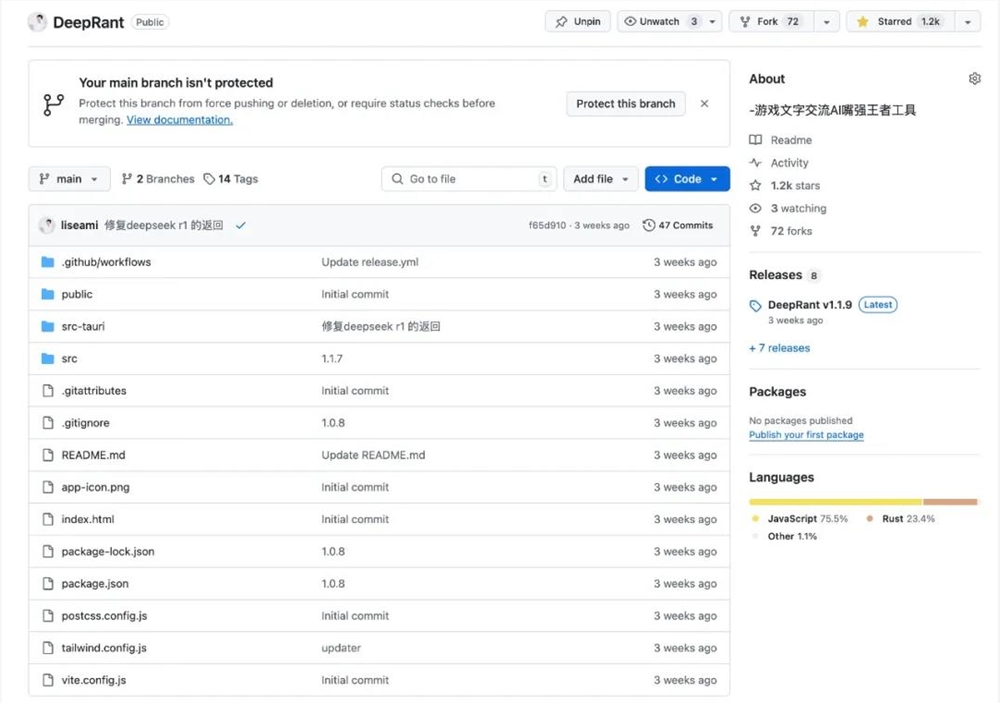Image resolution: width=1000 pixels, height=703 pixels.
Task: View the 2 Branches list
Action: [x=158, y=179]
